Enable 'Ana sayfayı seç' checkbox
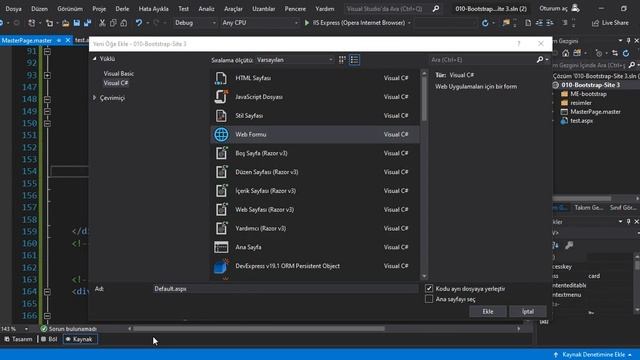 pyautogui.click(x=429, y=299)
